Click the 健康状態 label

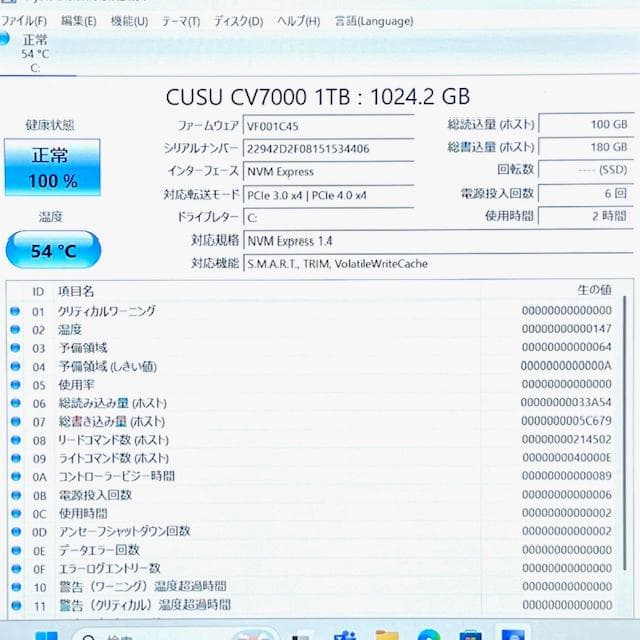50,125
